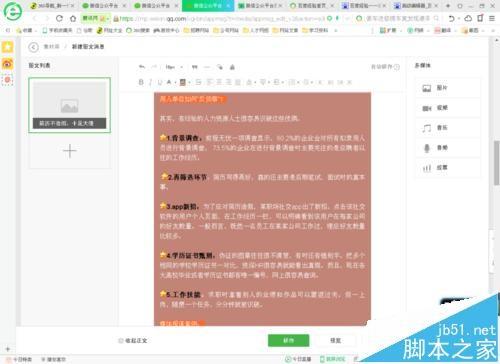This screenshot has height=364, width=500.
Task: Switch to the sixth browser tab
Action: point(312,6)
